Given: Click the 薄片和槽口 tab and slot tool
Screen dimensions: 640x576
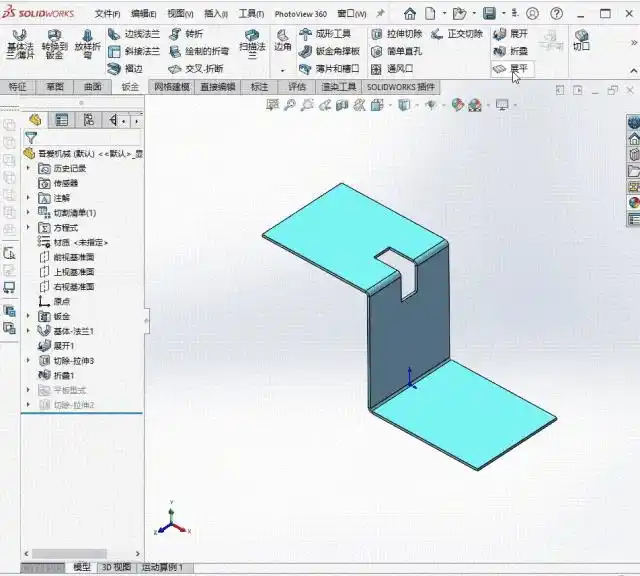Looking at the screenshot, I should click(x=329, y=69).
